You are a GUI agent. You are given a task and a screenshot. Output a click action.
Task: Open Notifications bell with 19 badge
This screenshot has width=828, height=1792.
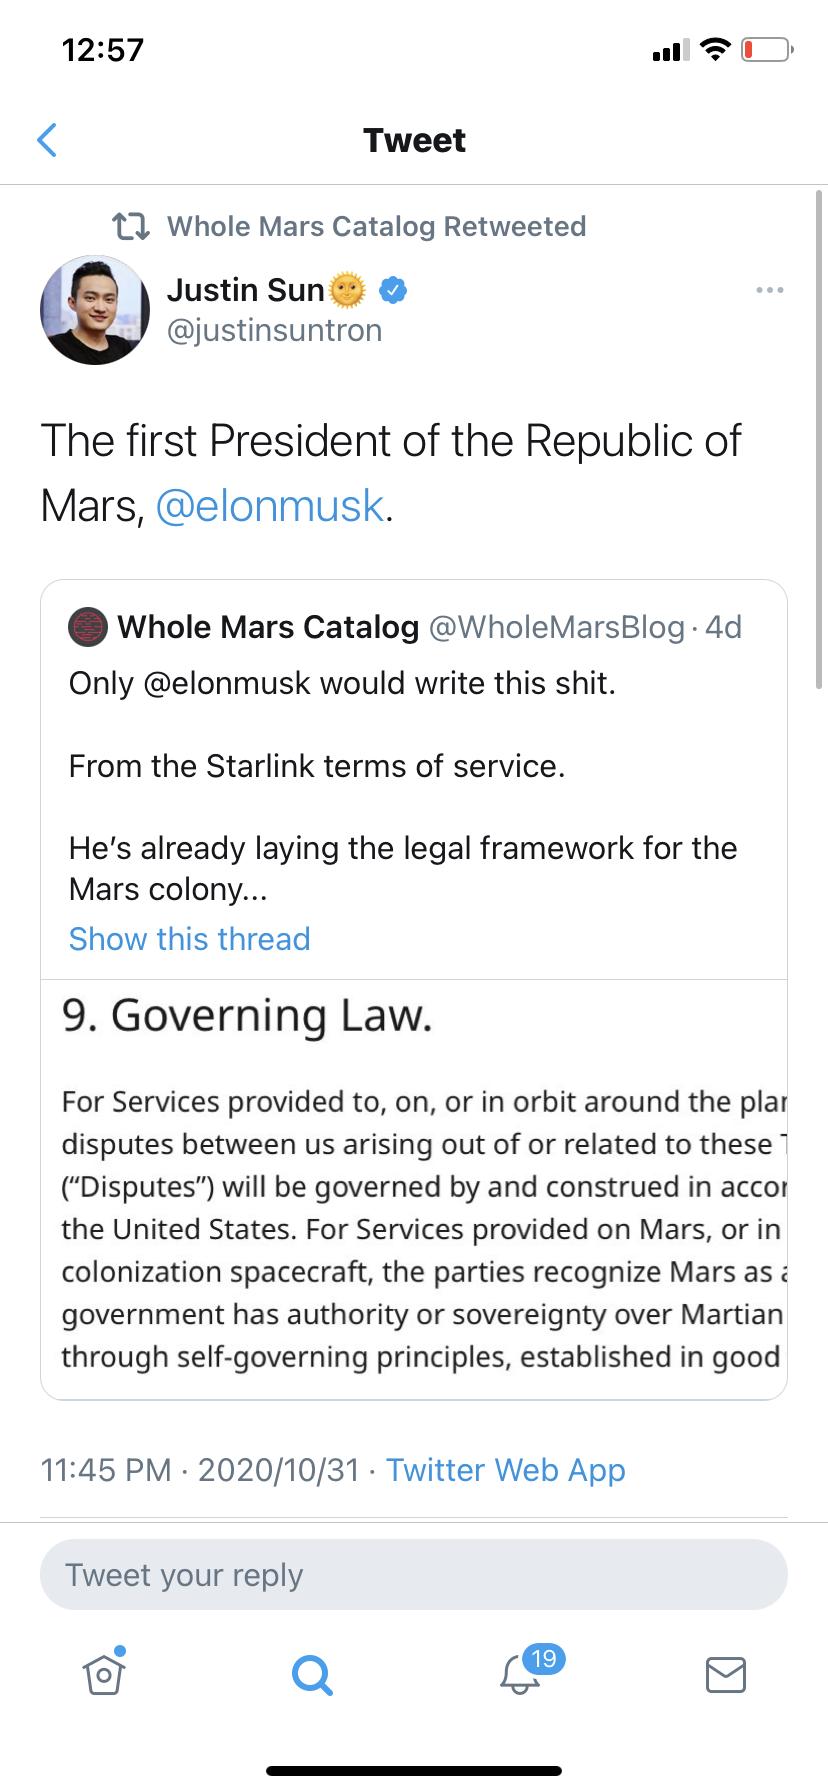[521, 1674]
